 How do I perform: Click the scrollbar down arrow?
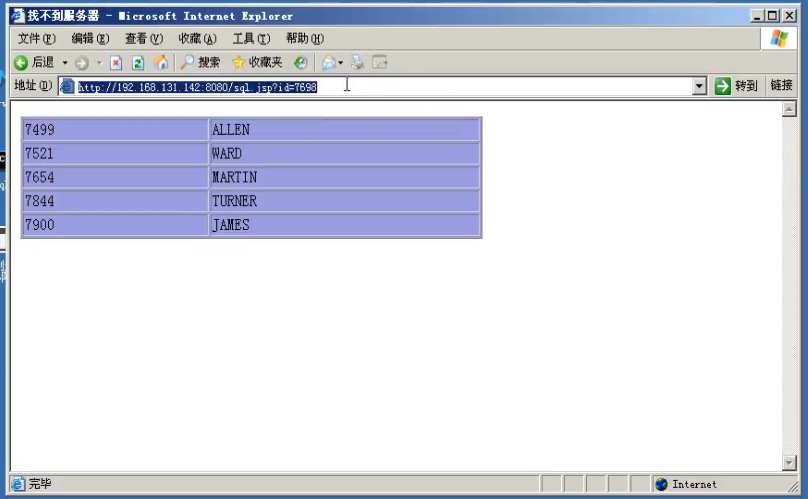click(789, 463)
